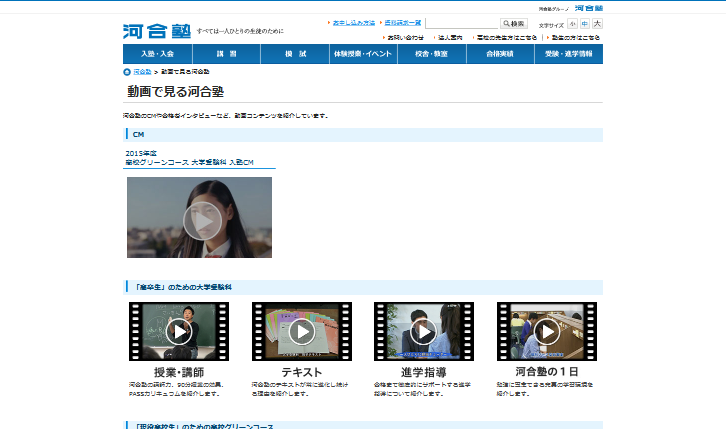Open the 受験・進学情報 menu
726x429 pixels.
[569, 54]
